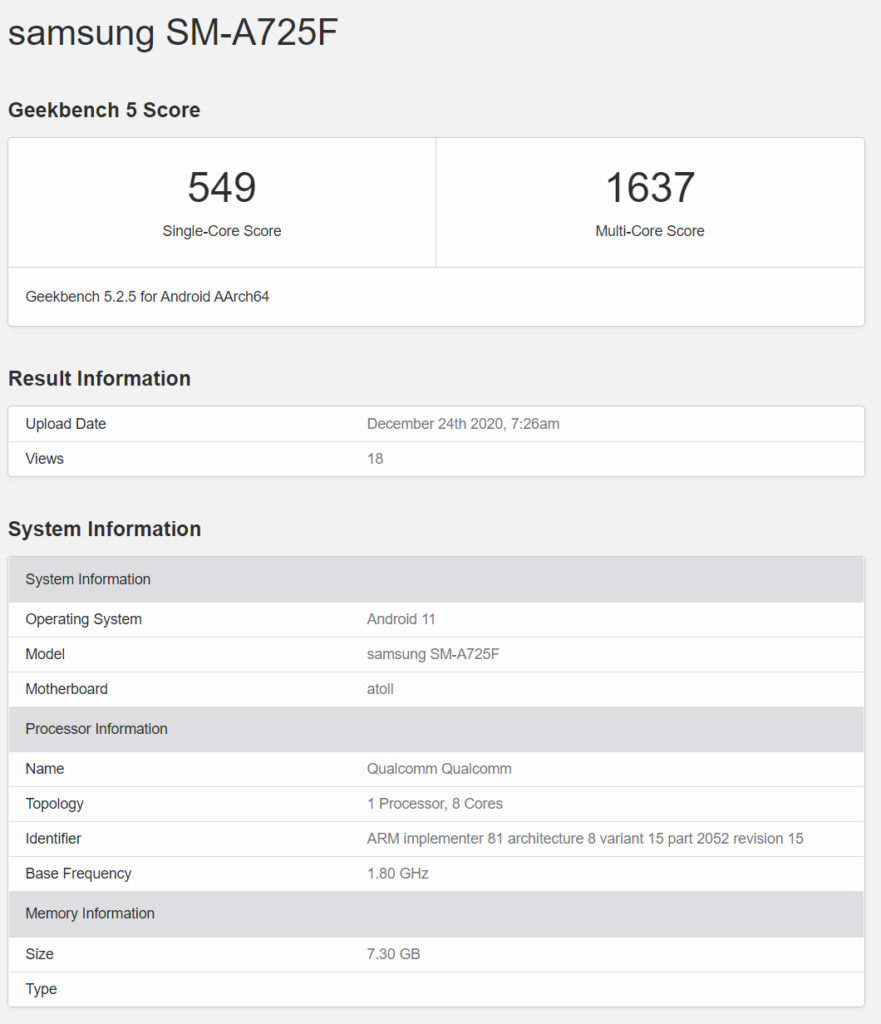Click the Result Information heading
The image size is (881, 1024).
[x=99, y=378]
